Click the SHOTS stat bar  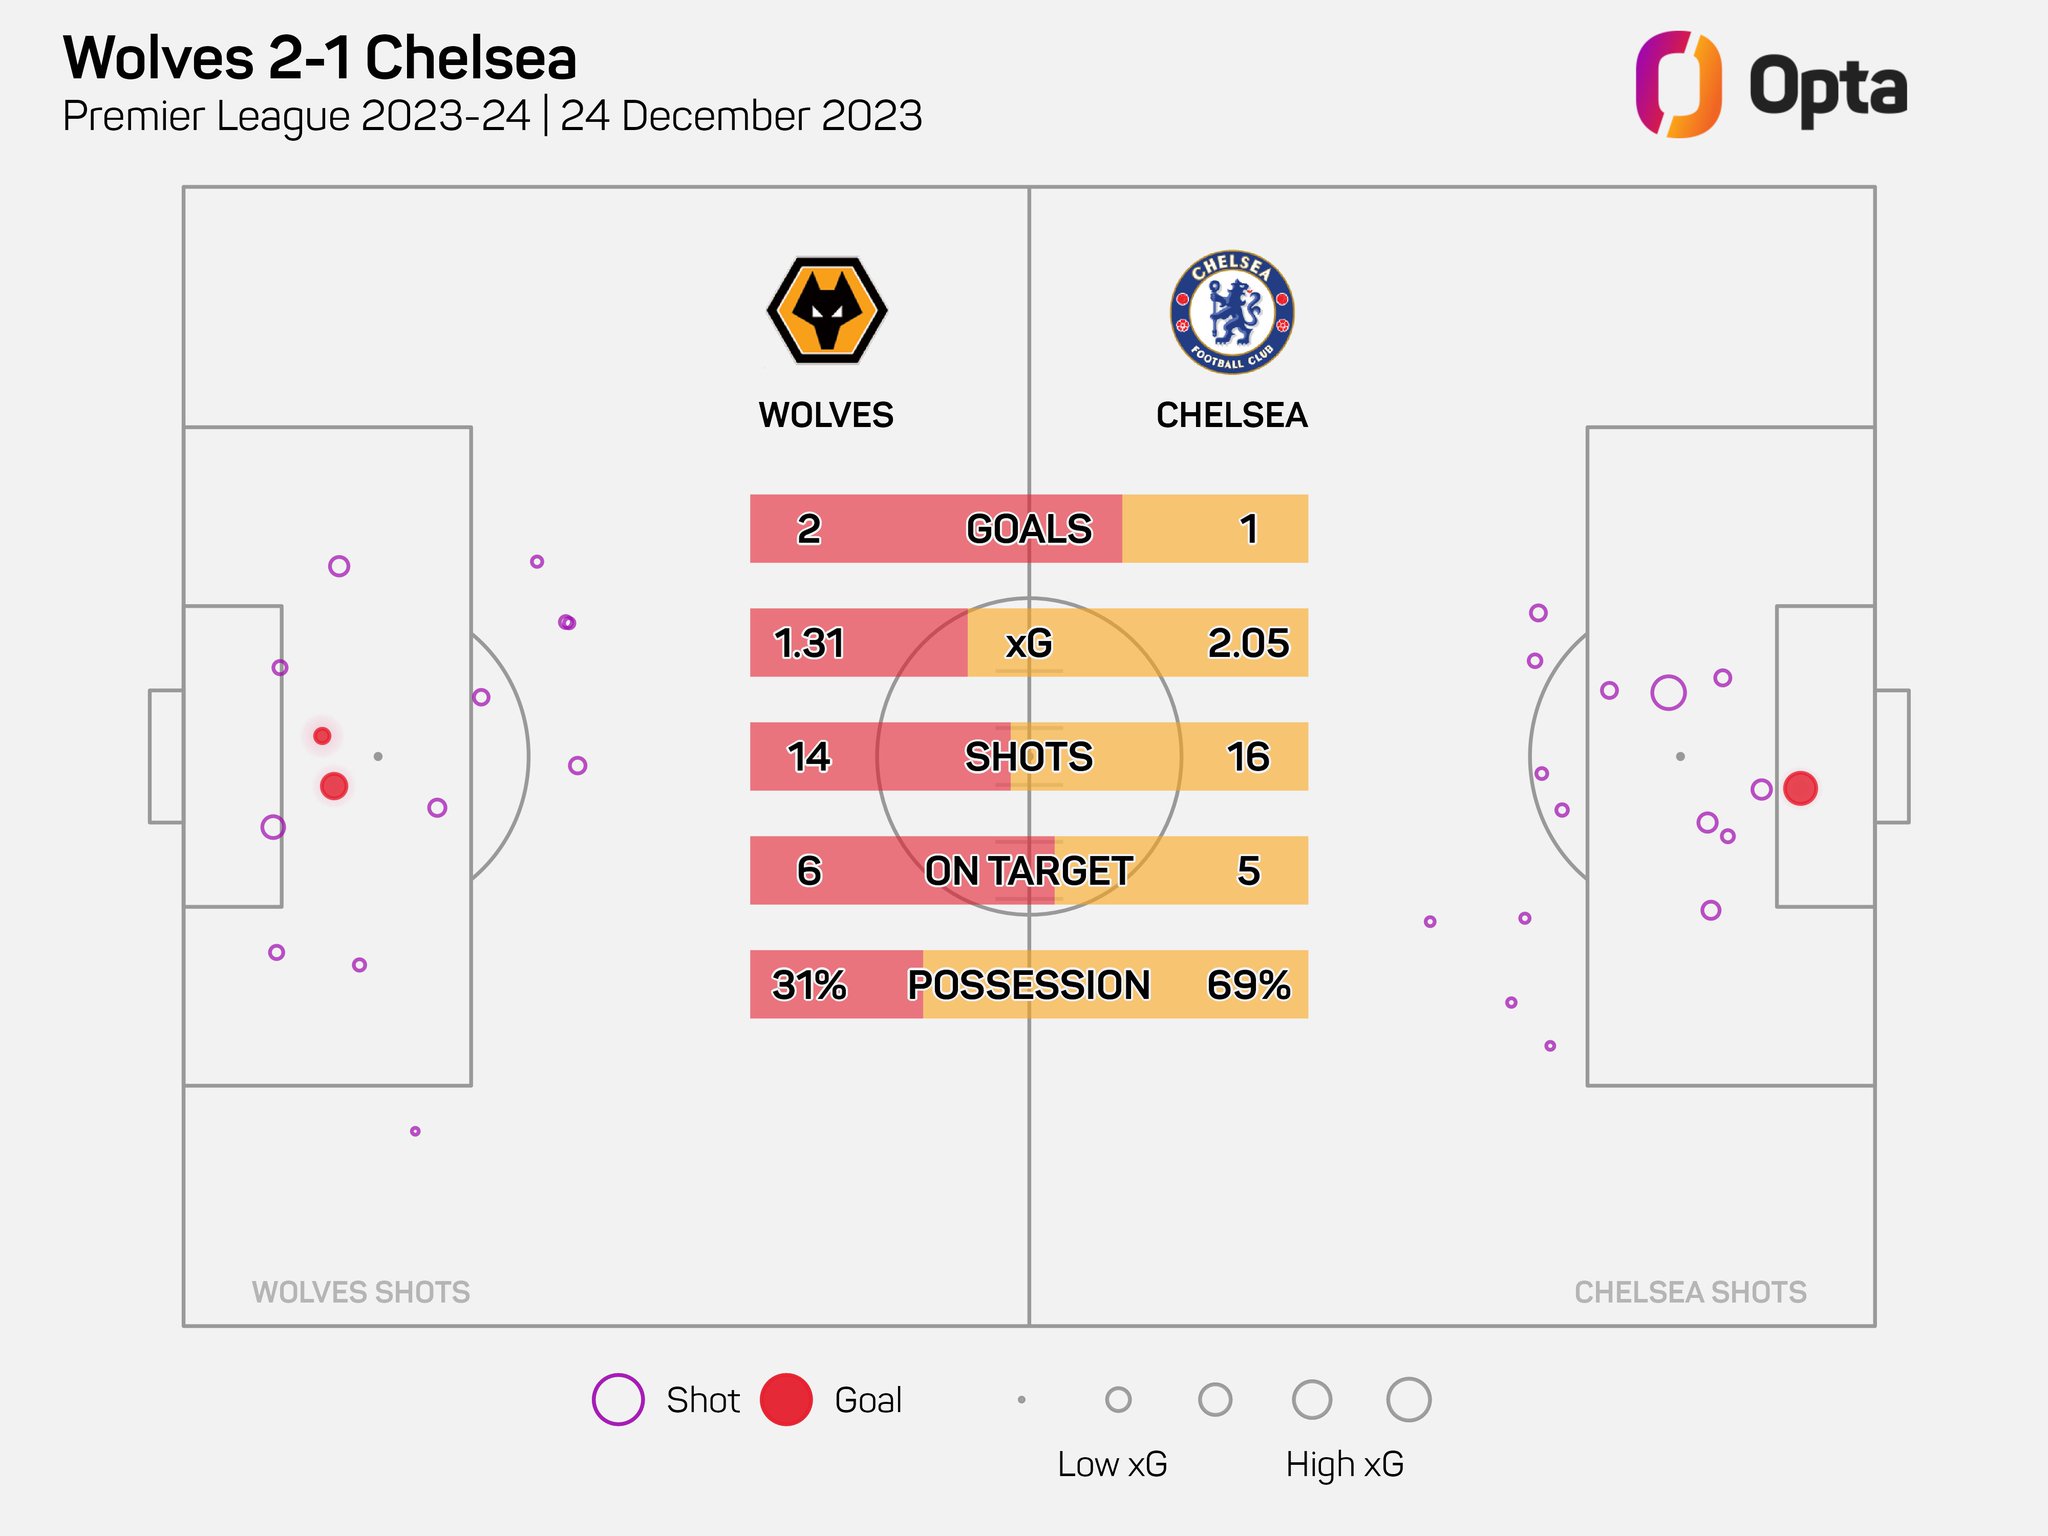(x=1028, y=757)
